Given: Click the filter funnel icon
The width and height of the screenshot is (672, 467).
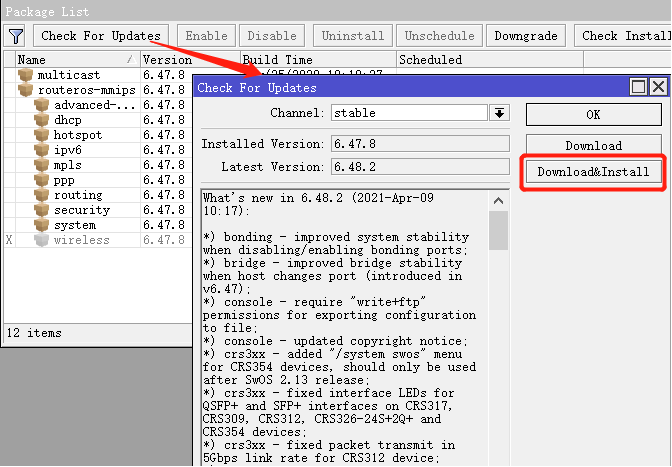Looking at the screenshot, I should [16, 36].
